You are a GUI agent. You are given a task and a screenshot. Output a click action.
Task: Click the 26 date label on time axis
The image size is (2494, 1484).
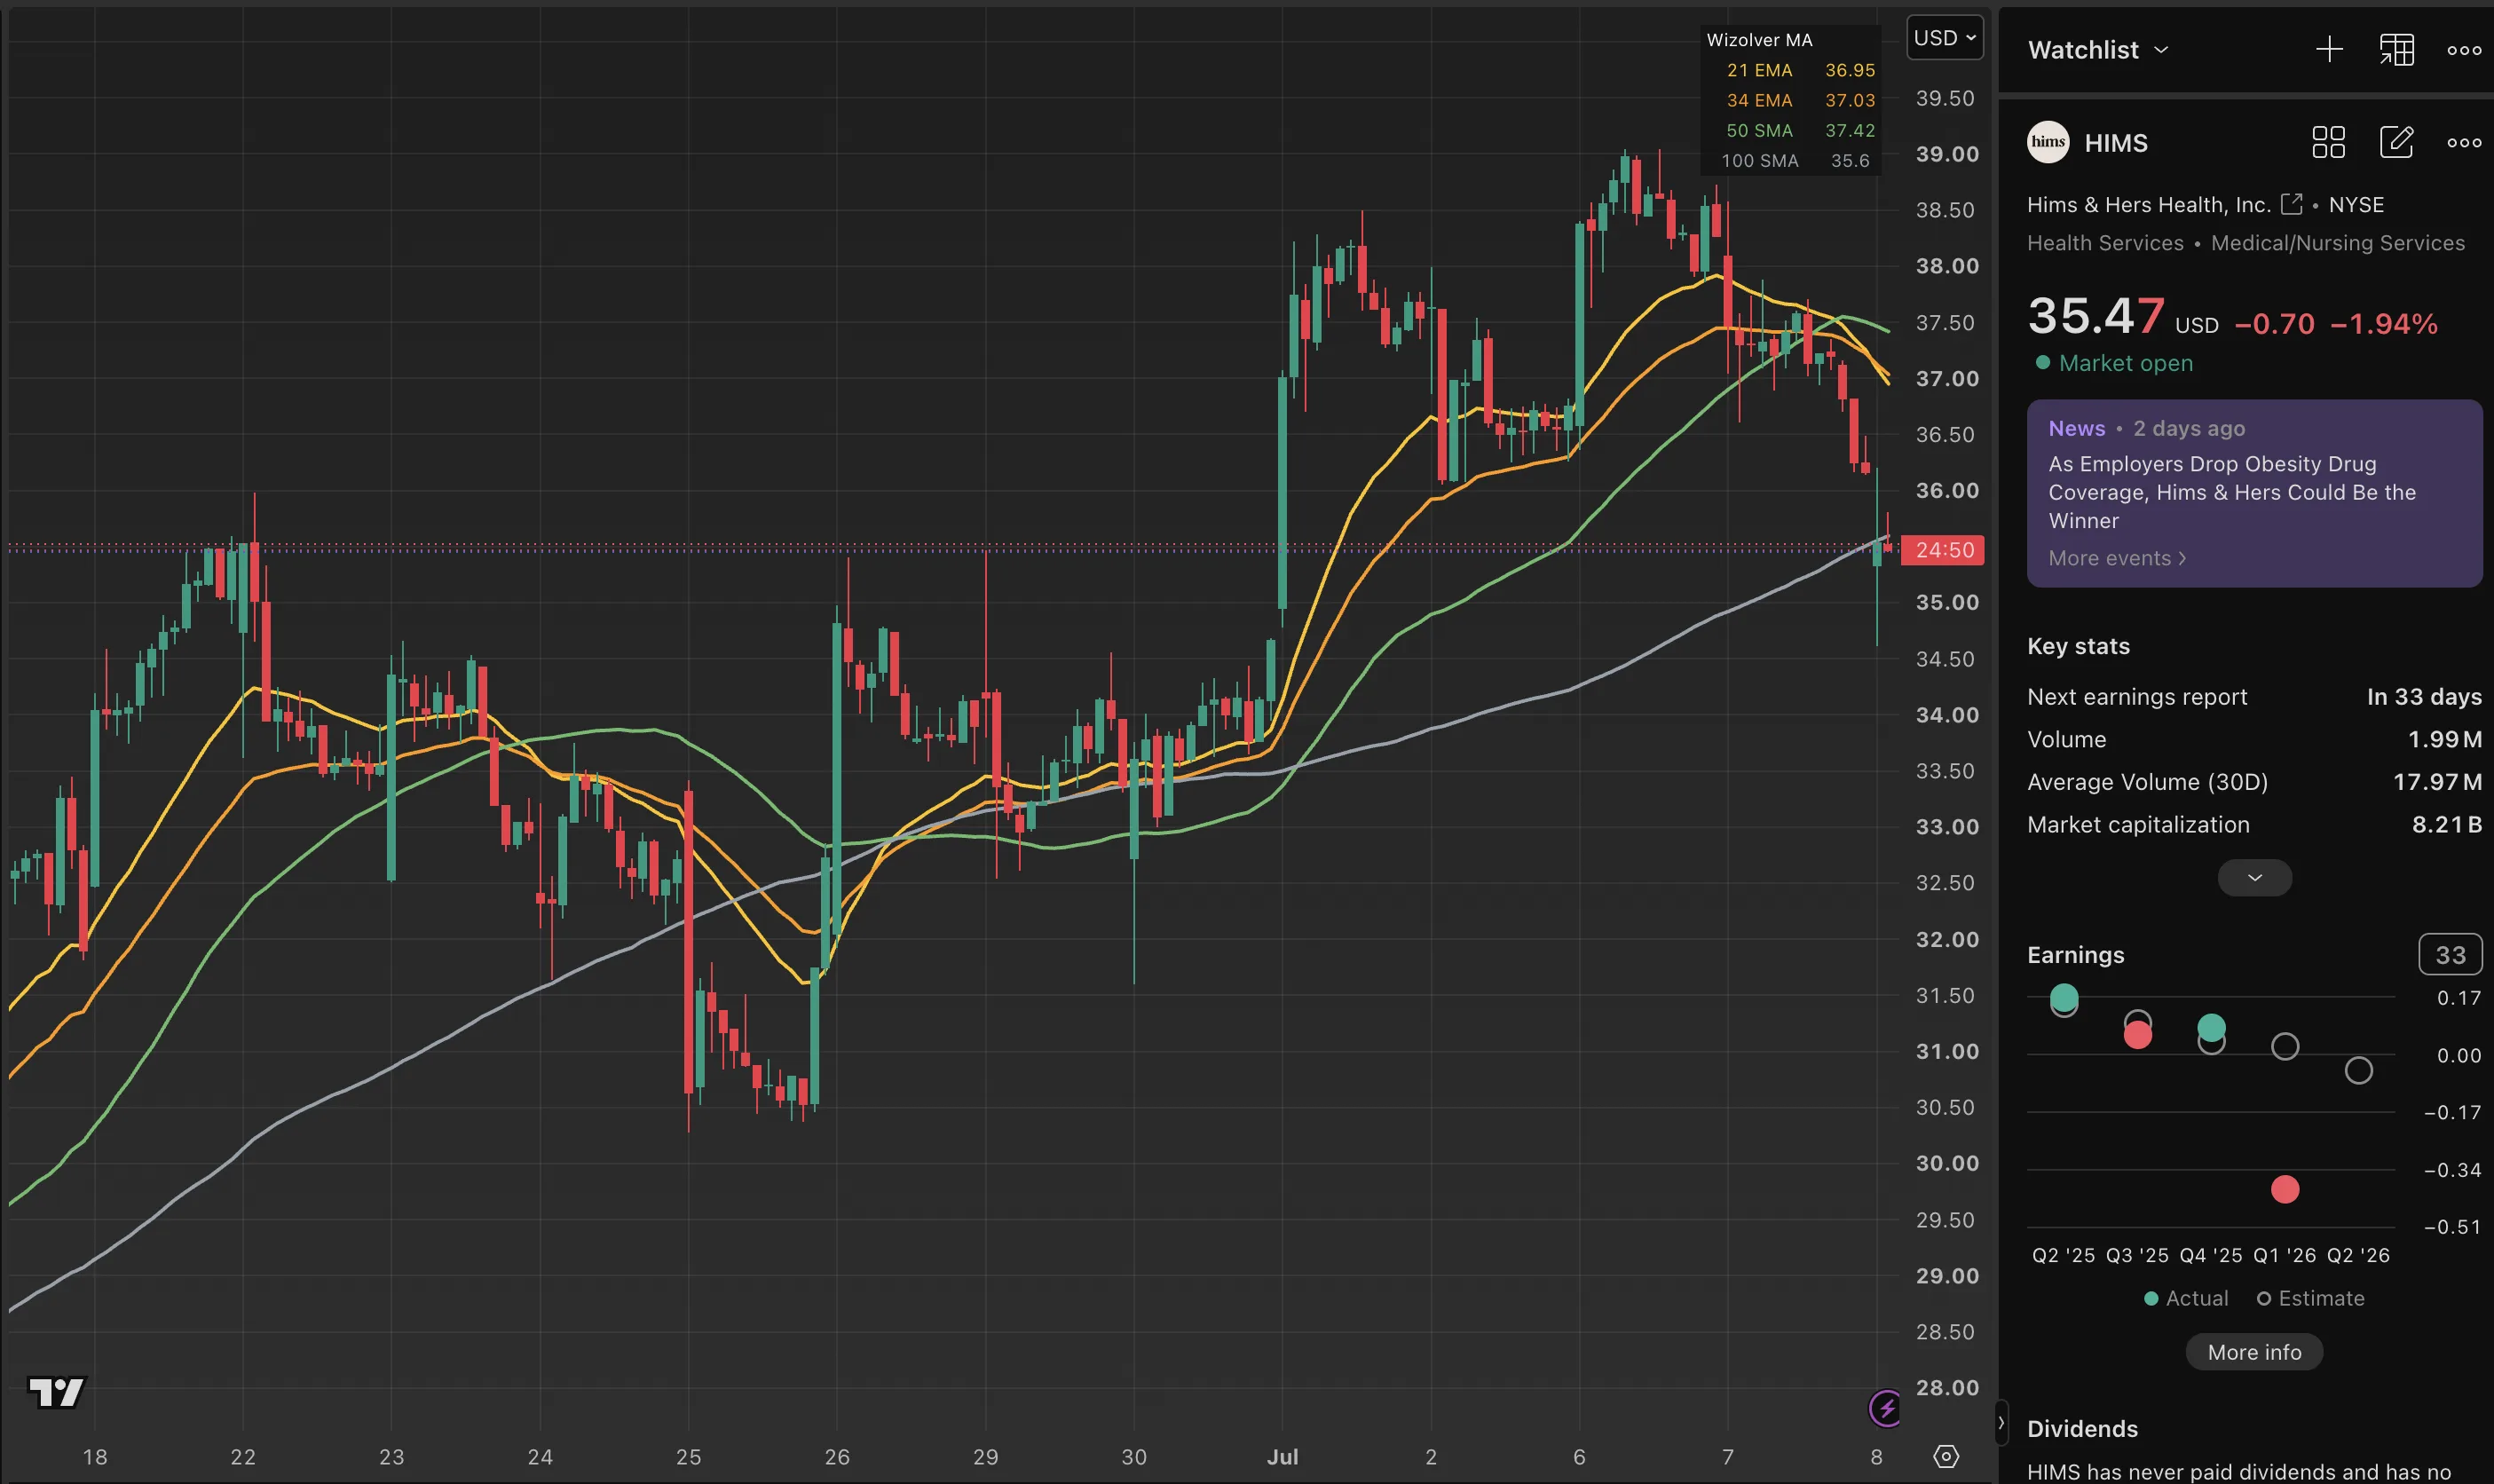coord(837,1457)
